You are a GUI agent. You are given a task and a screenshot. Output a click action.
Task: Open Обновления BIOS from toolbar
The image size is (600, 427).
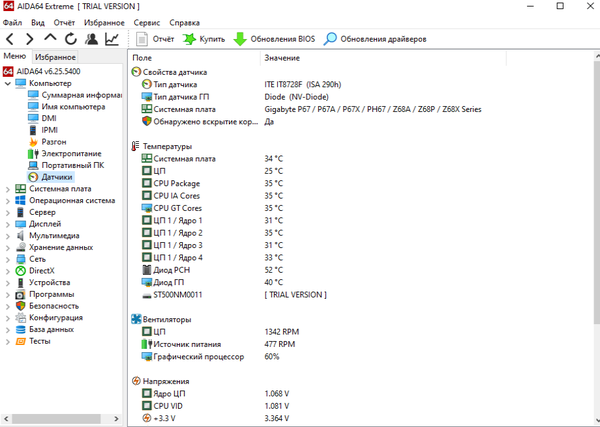(272, 39)
